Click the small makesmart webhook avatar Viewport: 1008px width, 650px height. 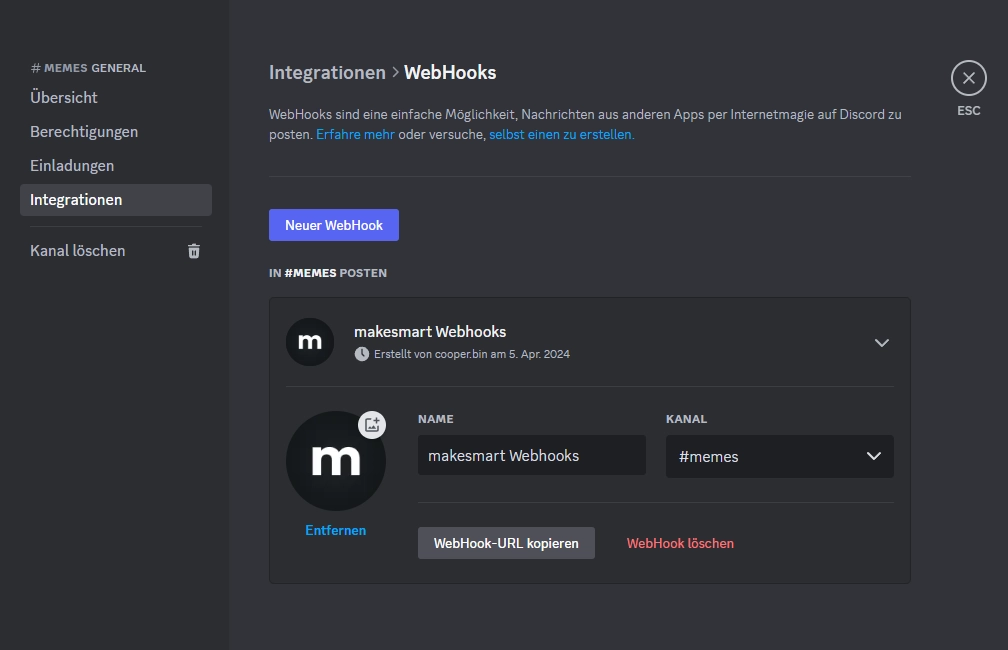pos(310,342)
